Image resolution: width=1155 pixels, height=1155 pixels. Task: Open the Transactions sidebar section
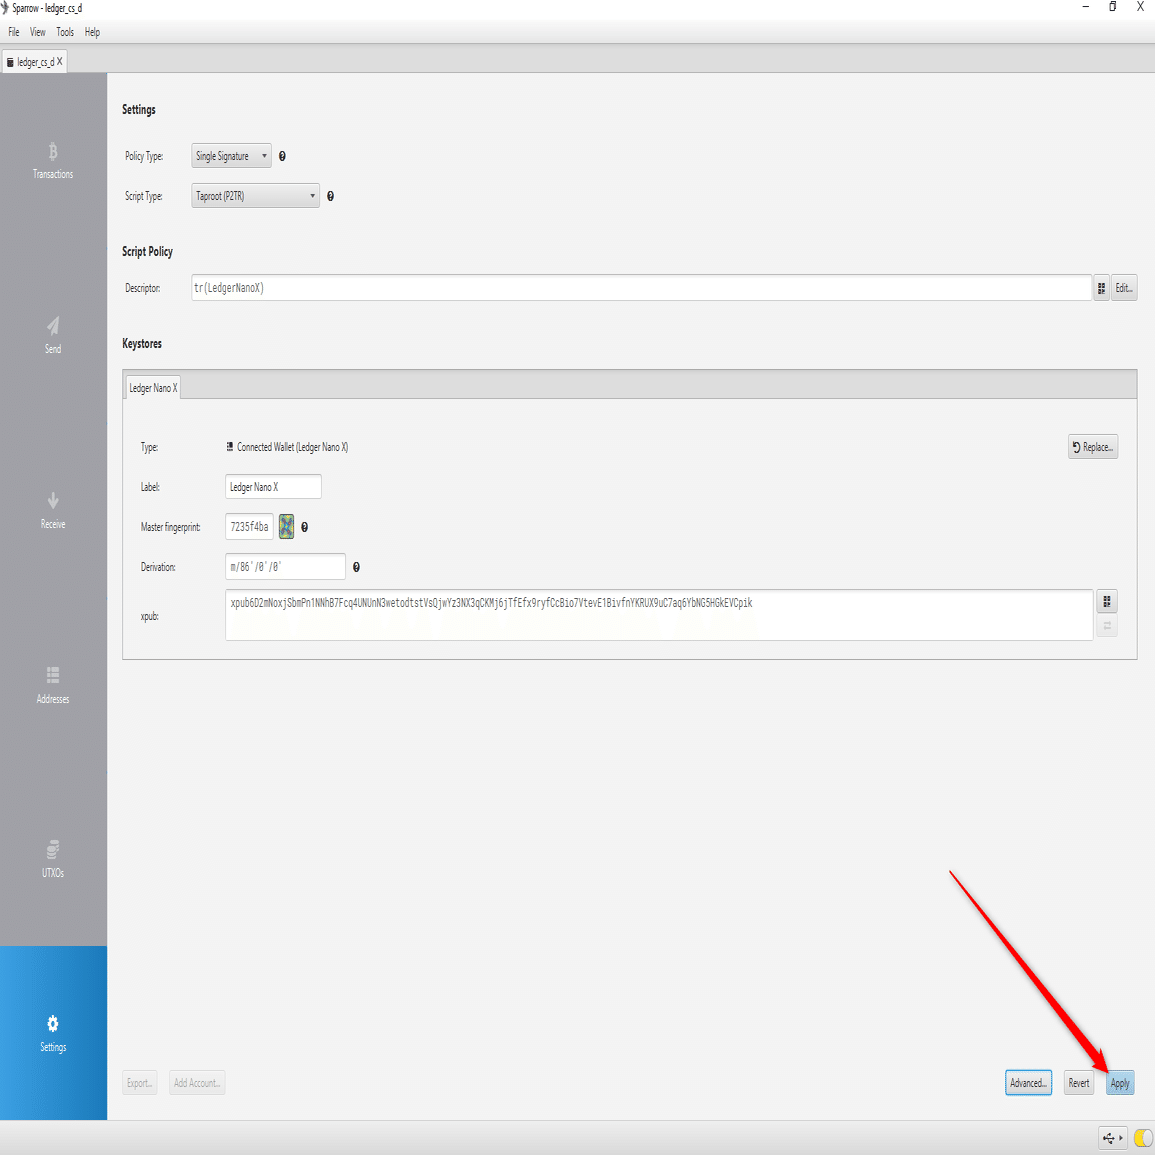pos(53,161)
